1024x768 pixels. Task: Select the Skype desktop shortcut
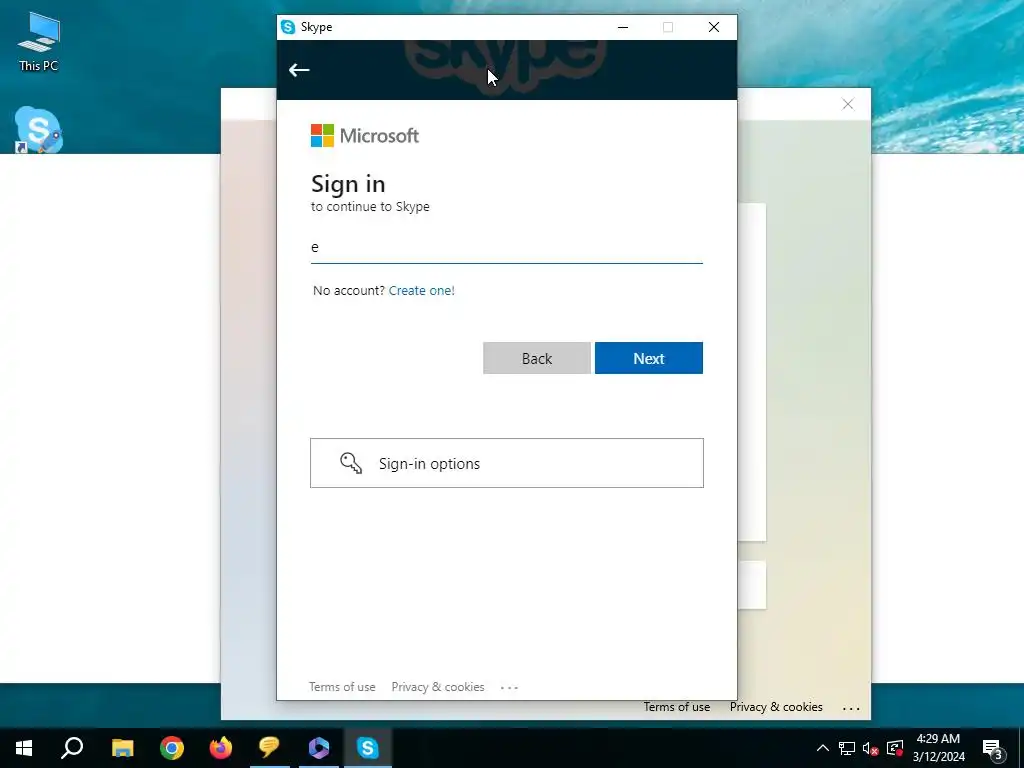pyautogui.click(x=39, y=129)
